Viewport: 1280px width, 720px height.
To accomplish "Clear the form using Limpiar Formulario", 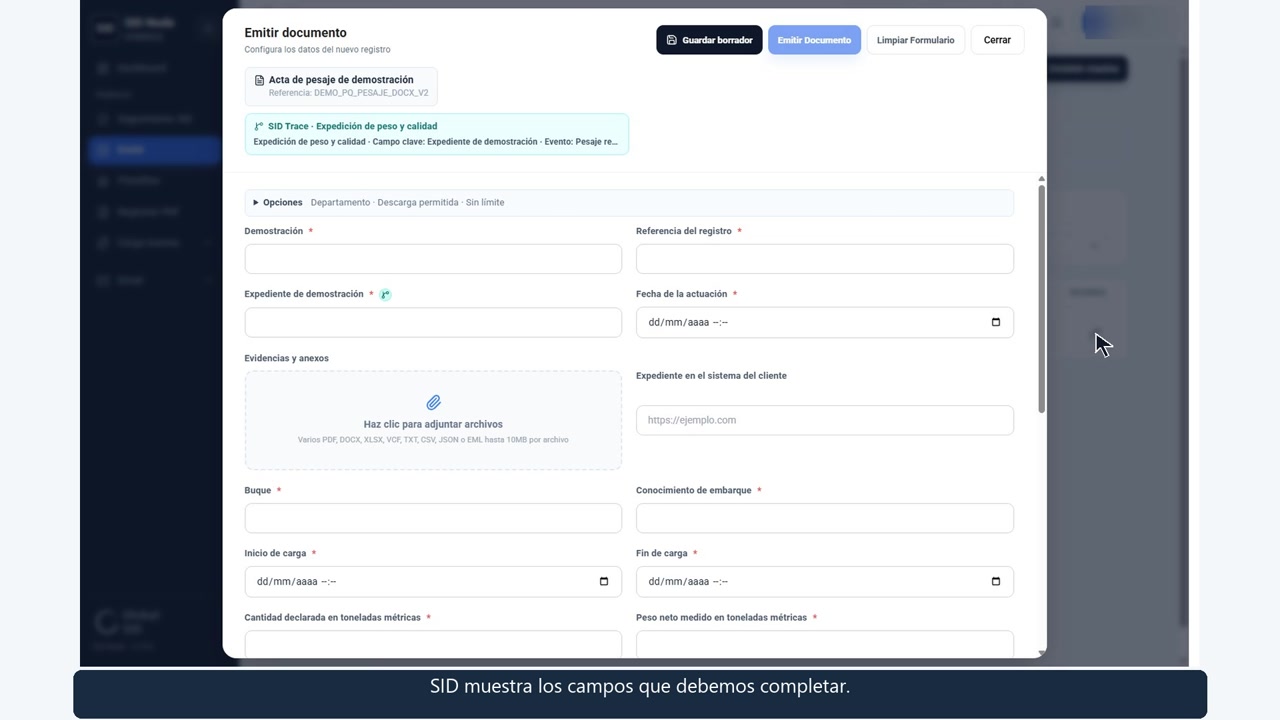I will click(915, 40).
